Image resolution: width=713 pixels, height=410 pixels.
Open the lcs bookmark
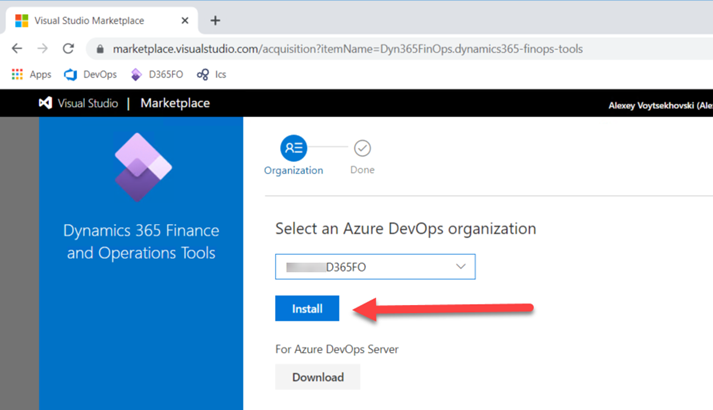[x=212, y=74]
